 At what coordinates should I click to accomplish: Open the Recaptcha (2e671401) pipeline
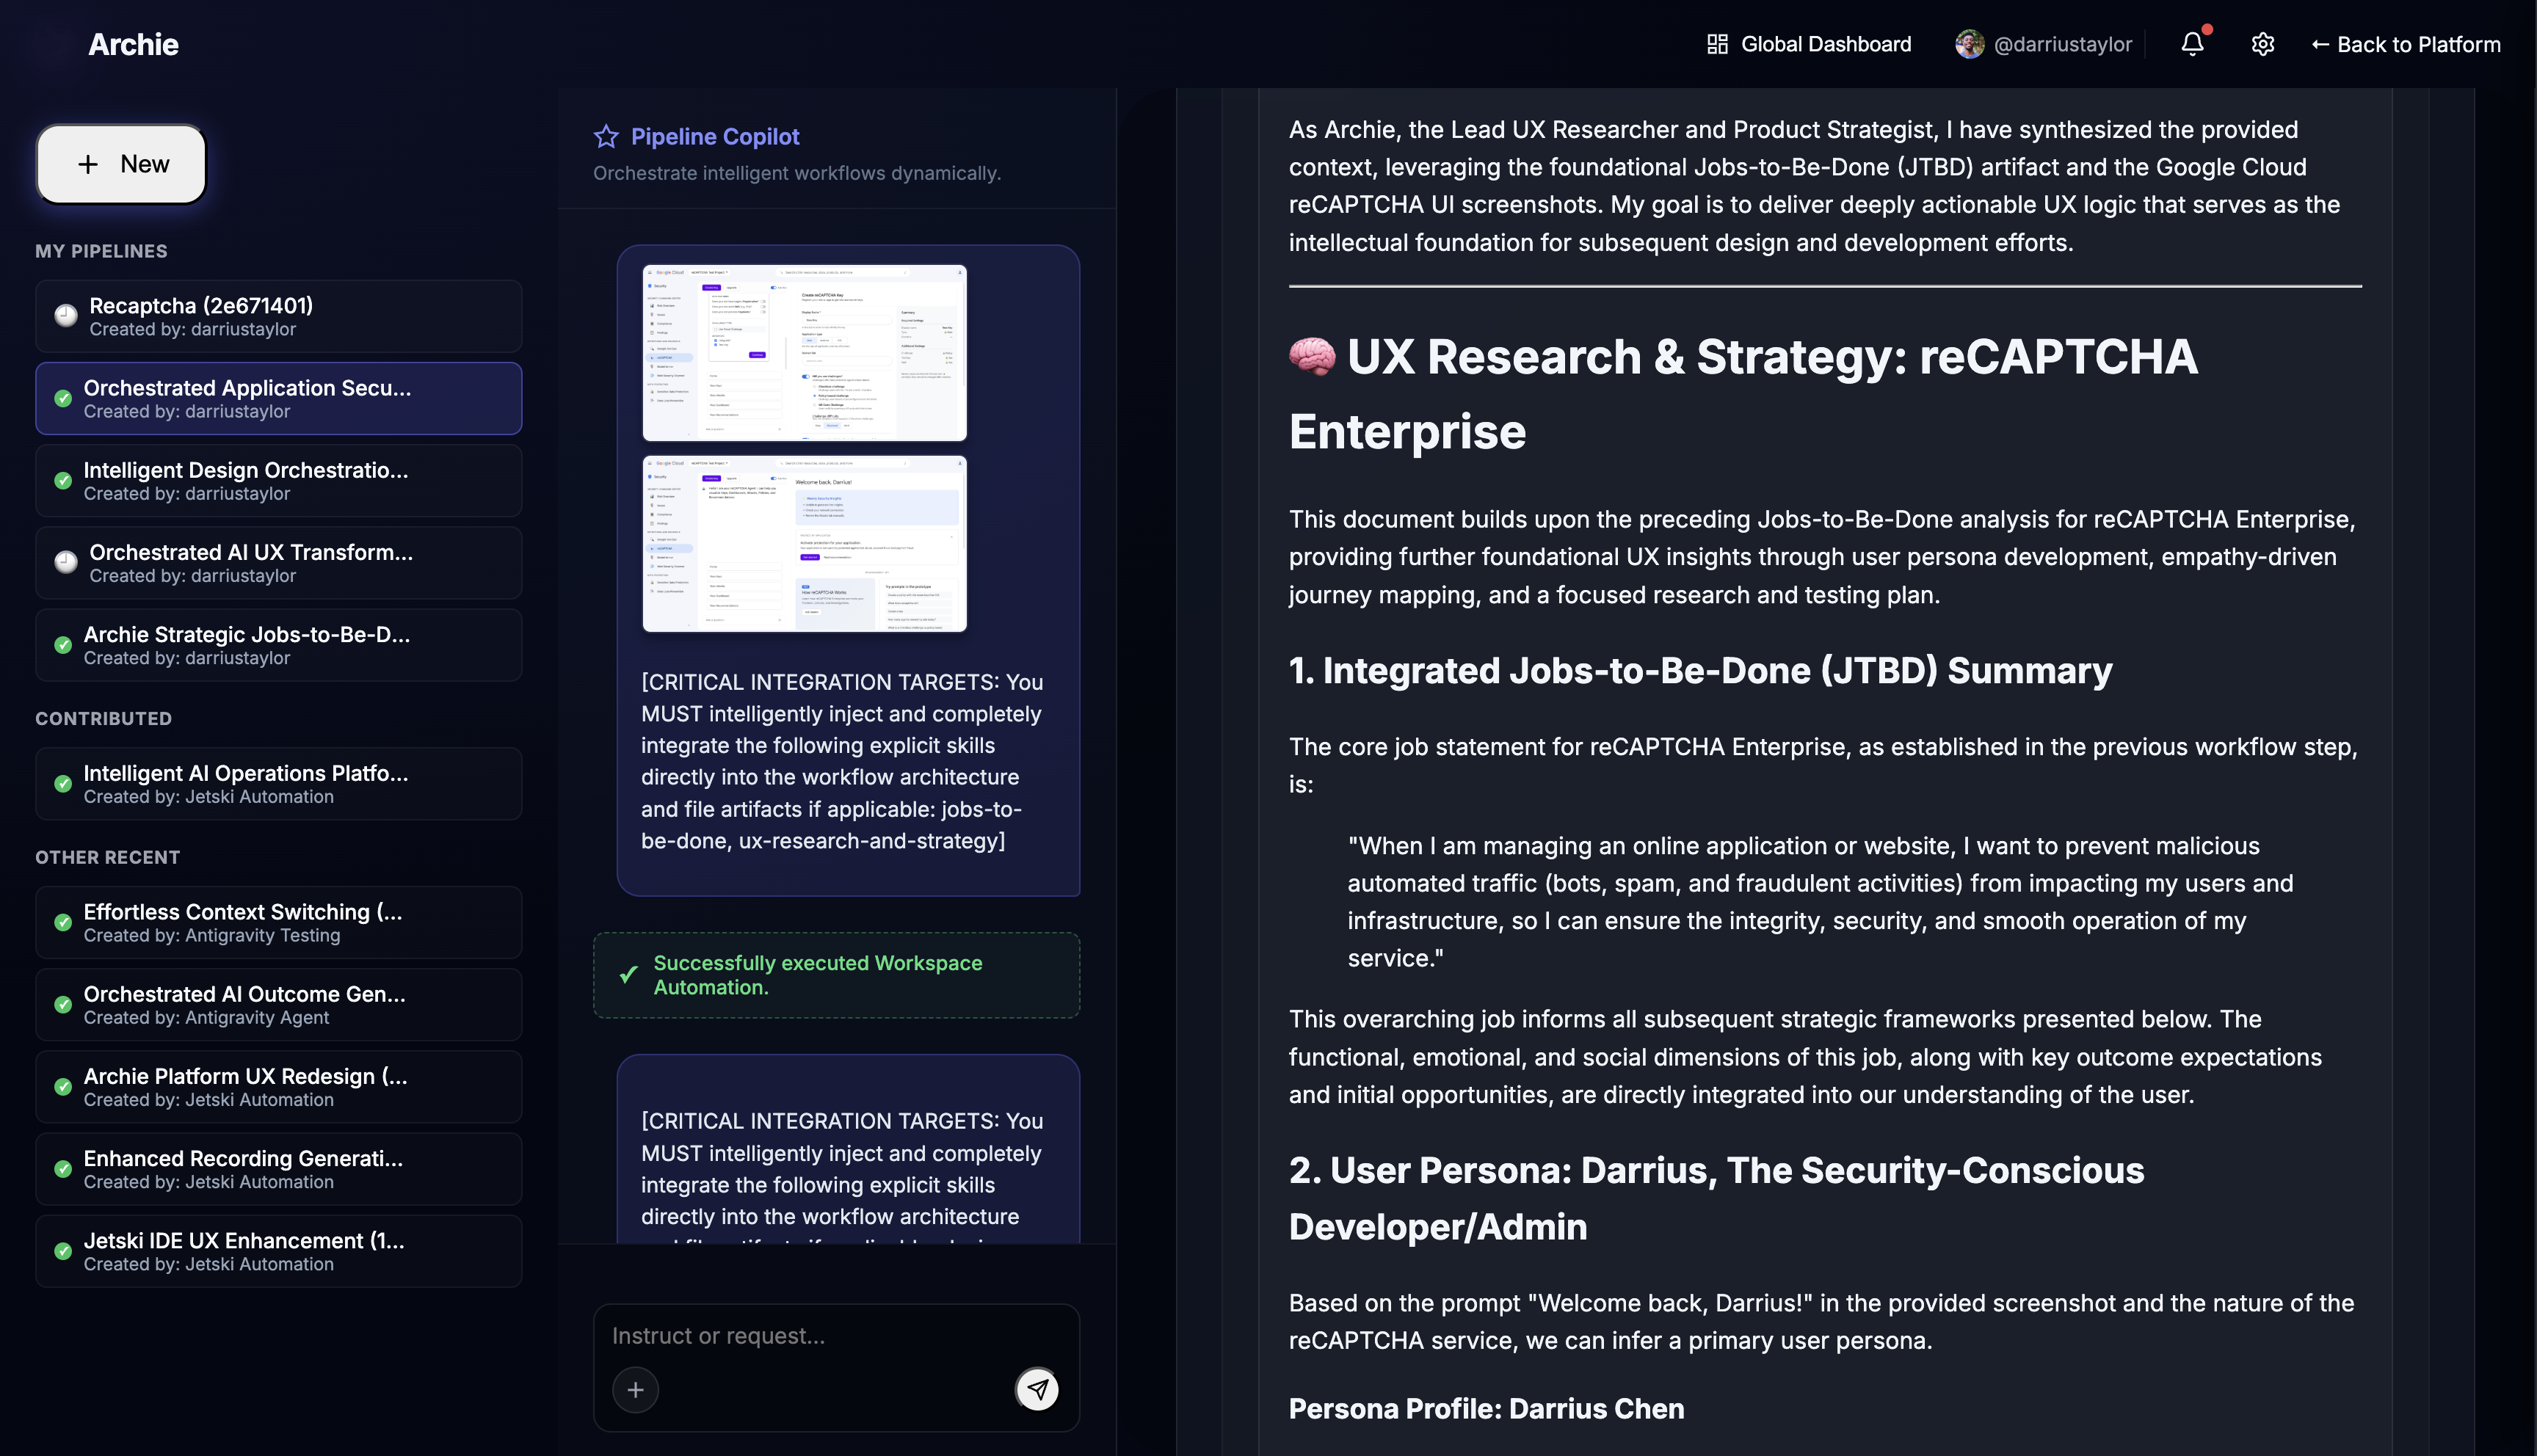pos(278,316)
